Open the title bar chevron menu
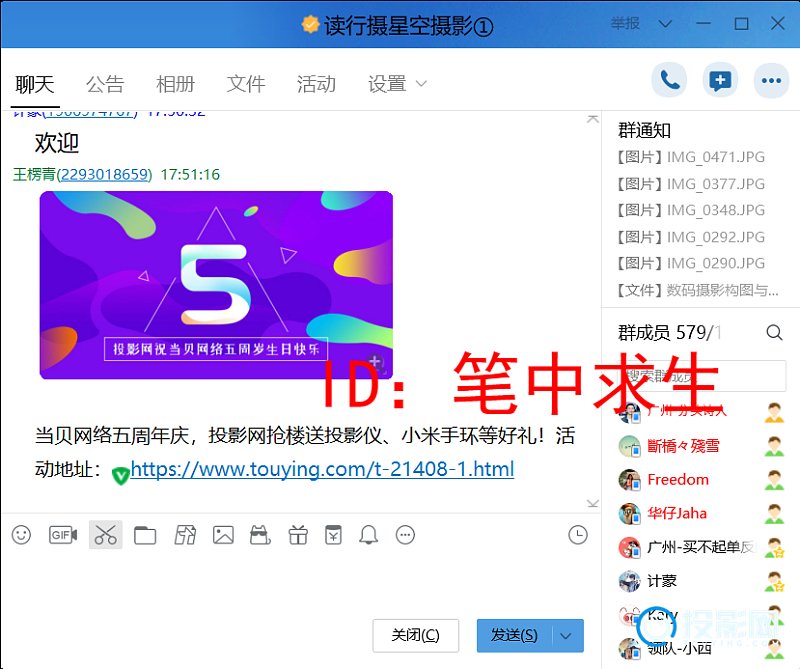 click(x=665, y=24)
